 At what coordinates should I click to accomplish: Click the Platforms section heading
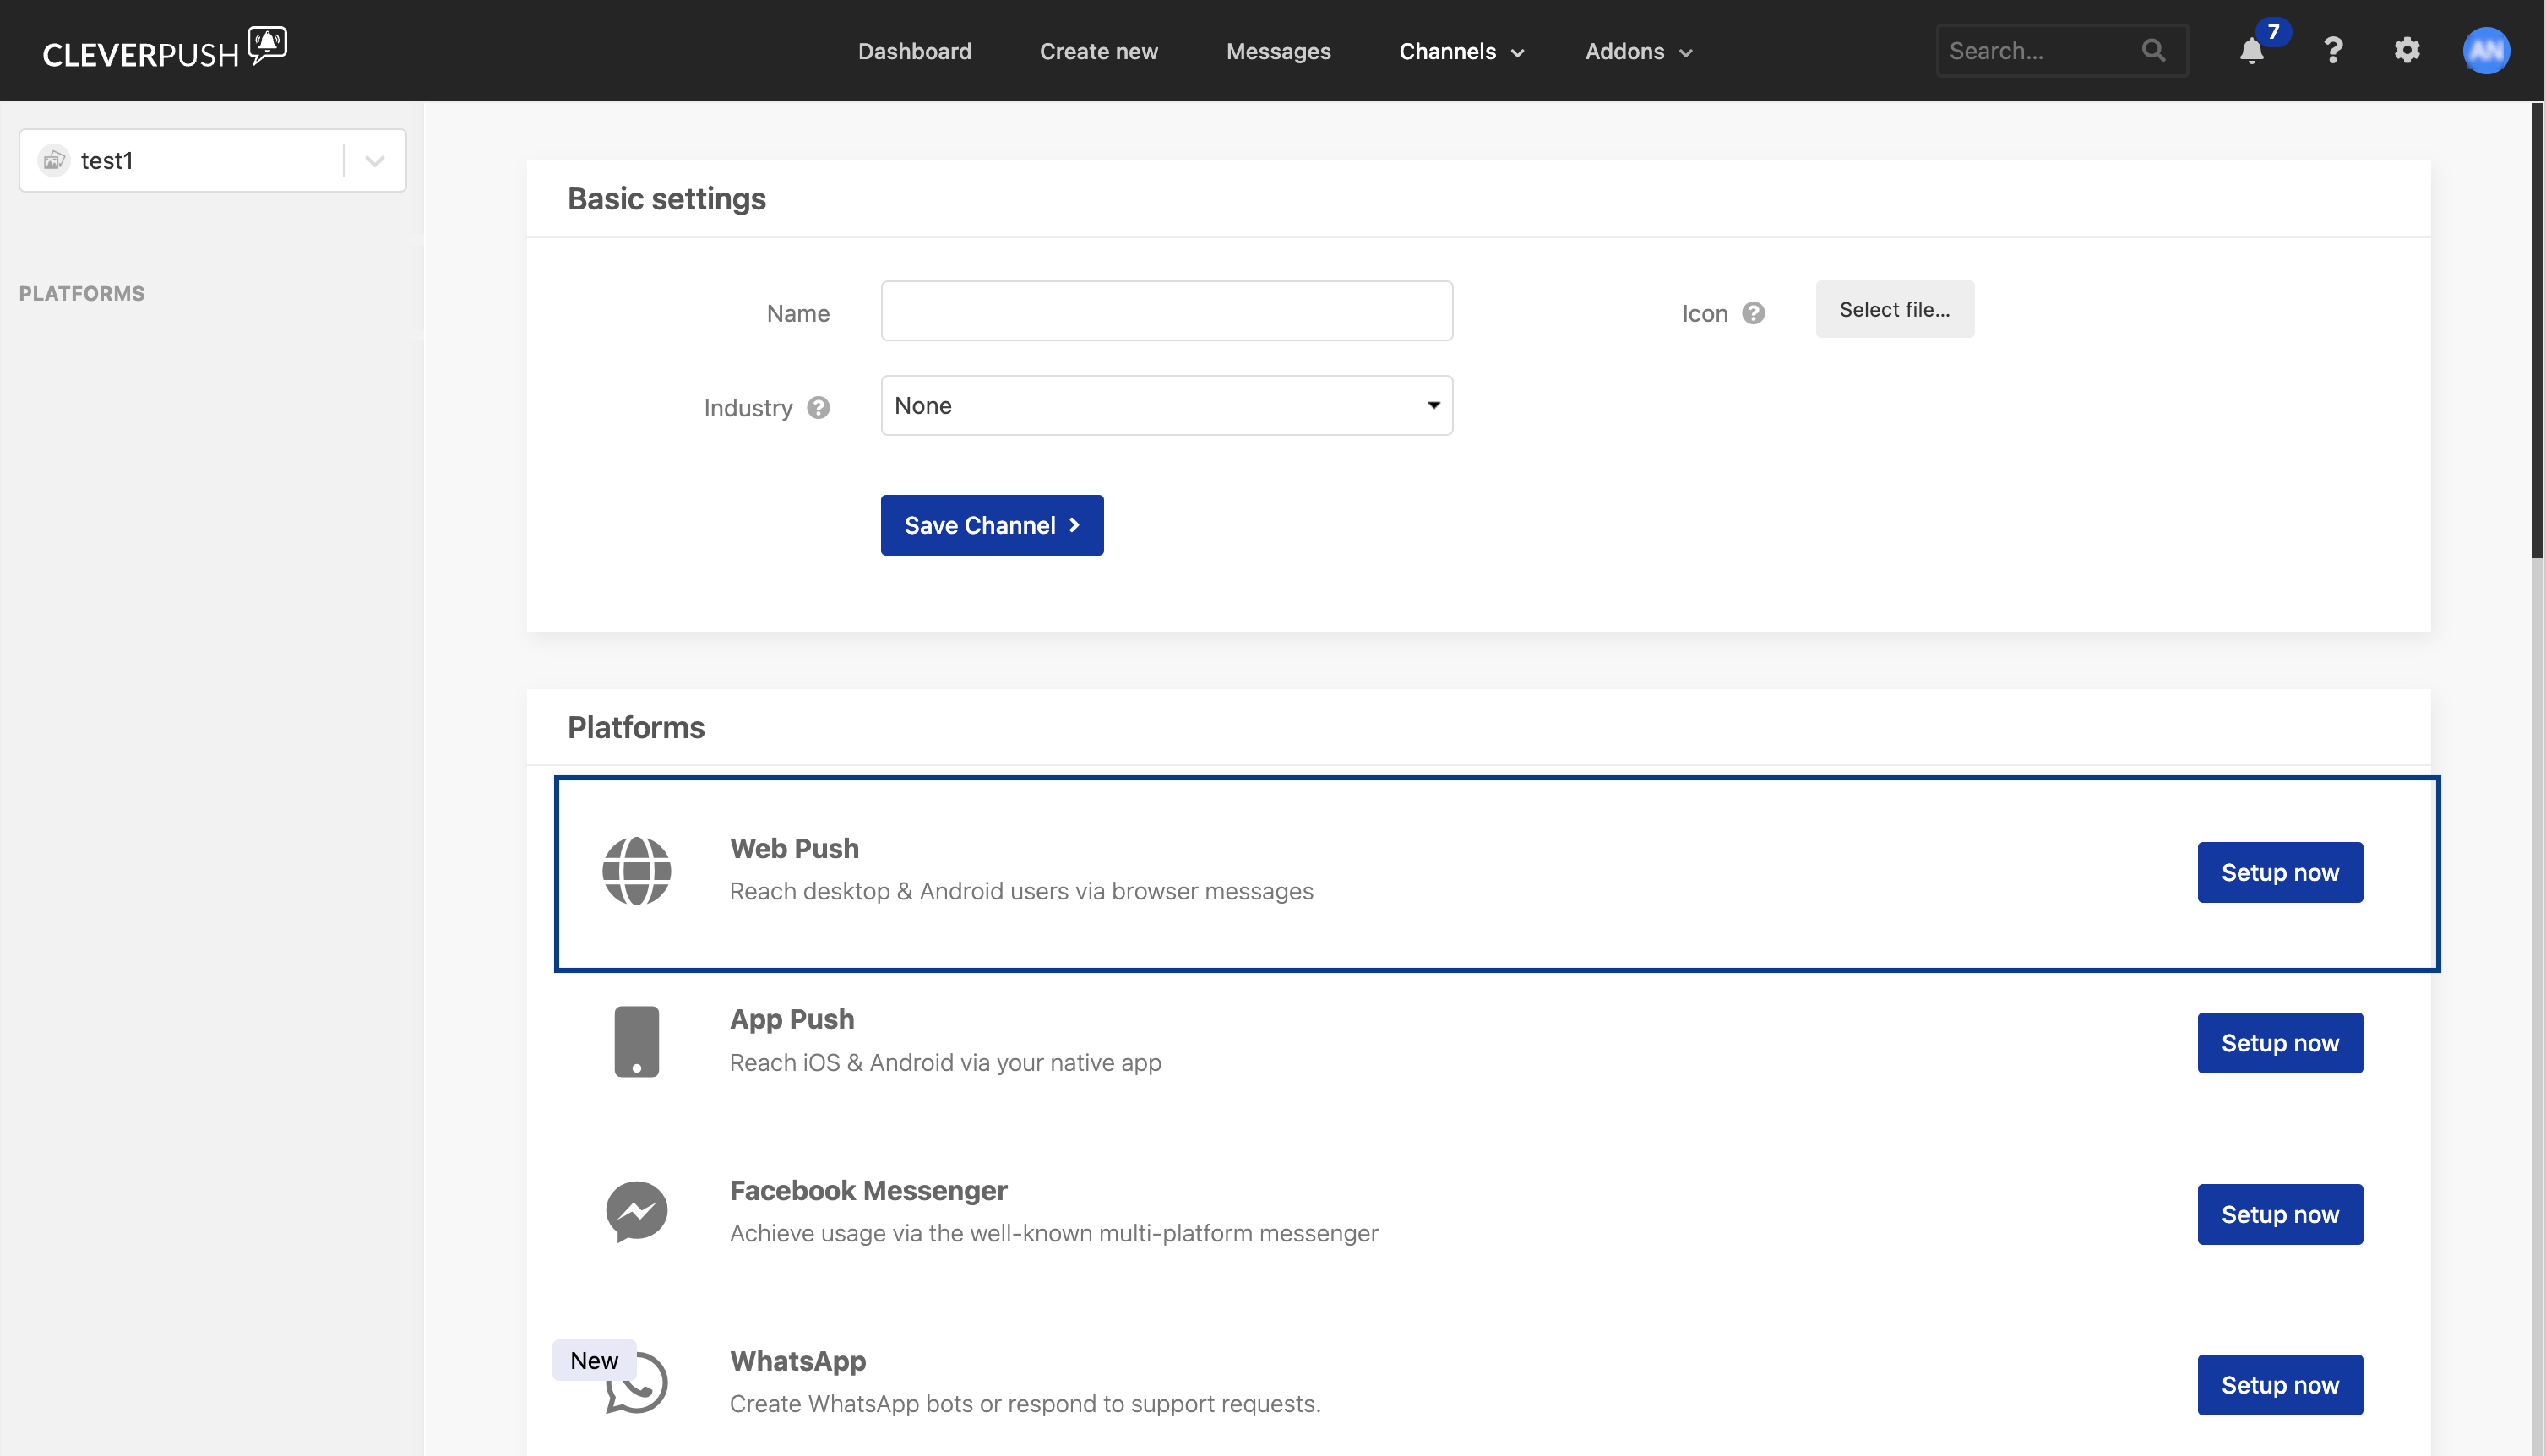[636, 727]
